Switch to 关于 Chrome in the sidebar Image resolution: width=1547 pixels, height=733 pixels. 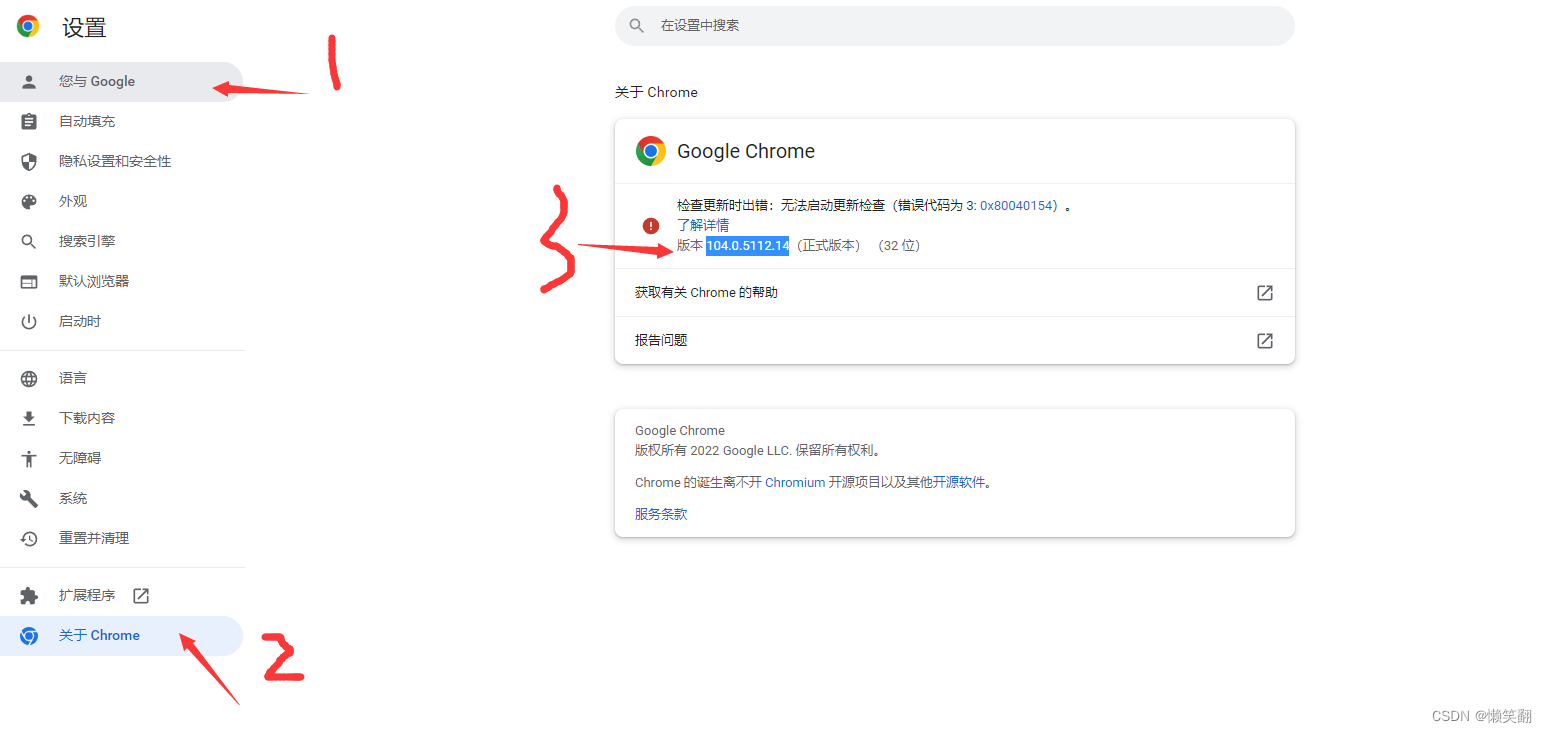click(99, 635)
